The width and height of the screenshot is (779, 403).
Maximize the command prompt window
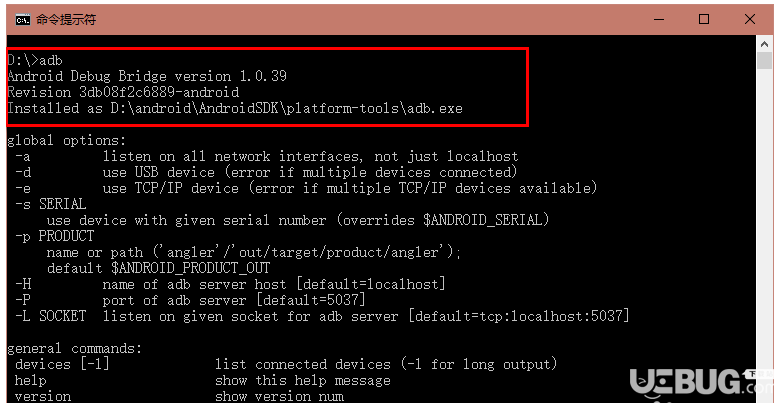click(704, 19)
